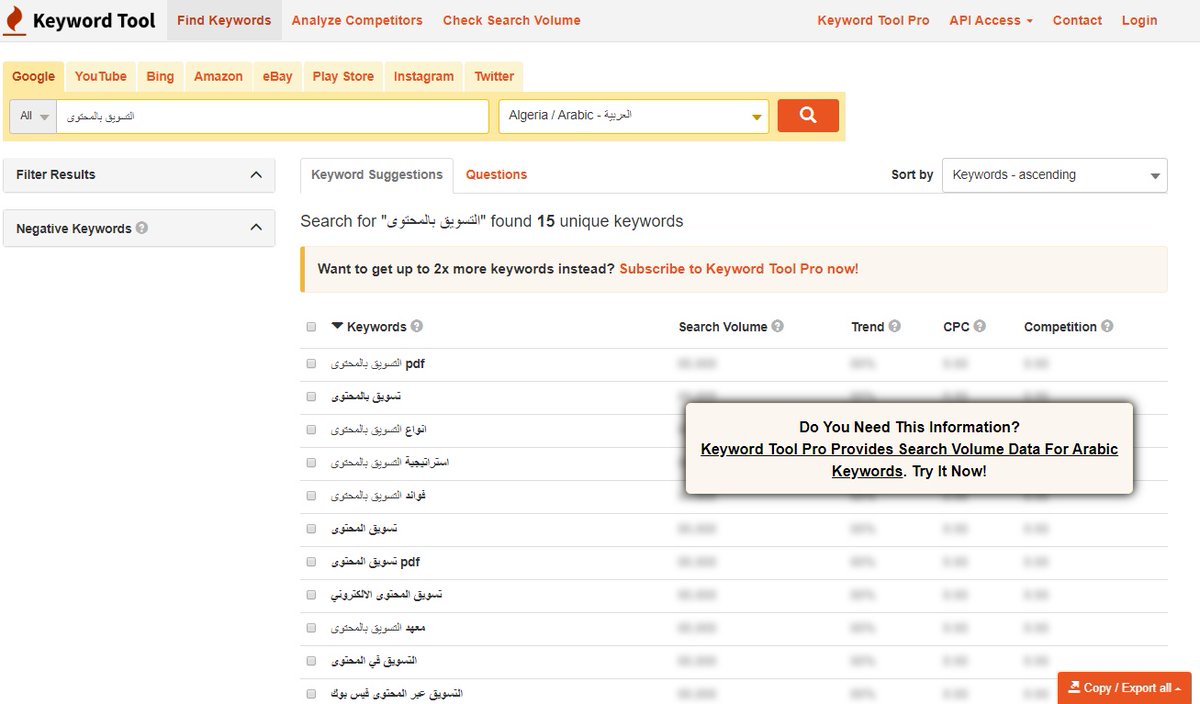Image resolution: width=1200 pixels, height=704 pixels.
Task: Check the box for التسويق بالمحتوى pdf
Action: pos(311,364)
